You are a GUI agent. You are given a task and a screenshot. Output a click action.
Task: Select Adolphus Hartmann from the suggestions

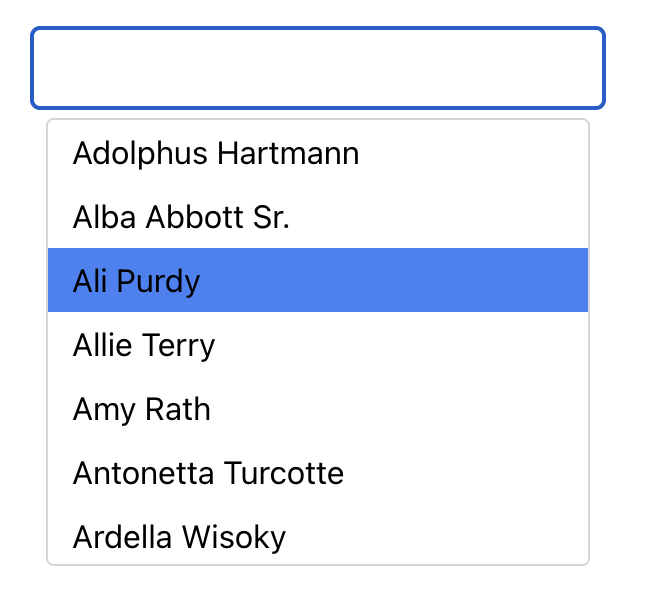216,154
